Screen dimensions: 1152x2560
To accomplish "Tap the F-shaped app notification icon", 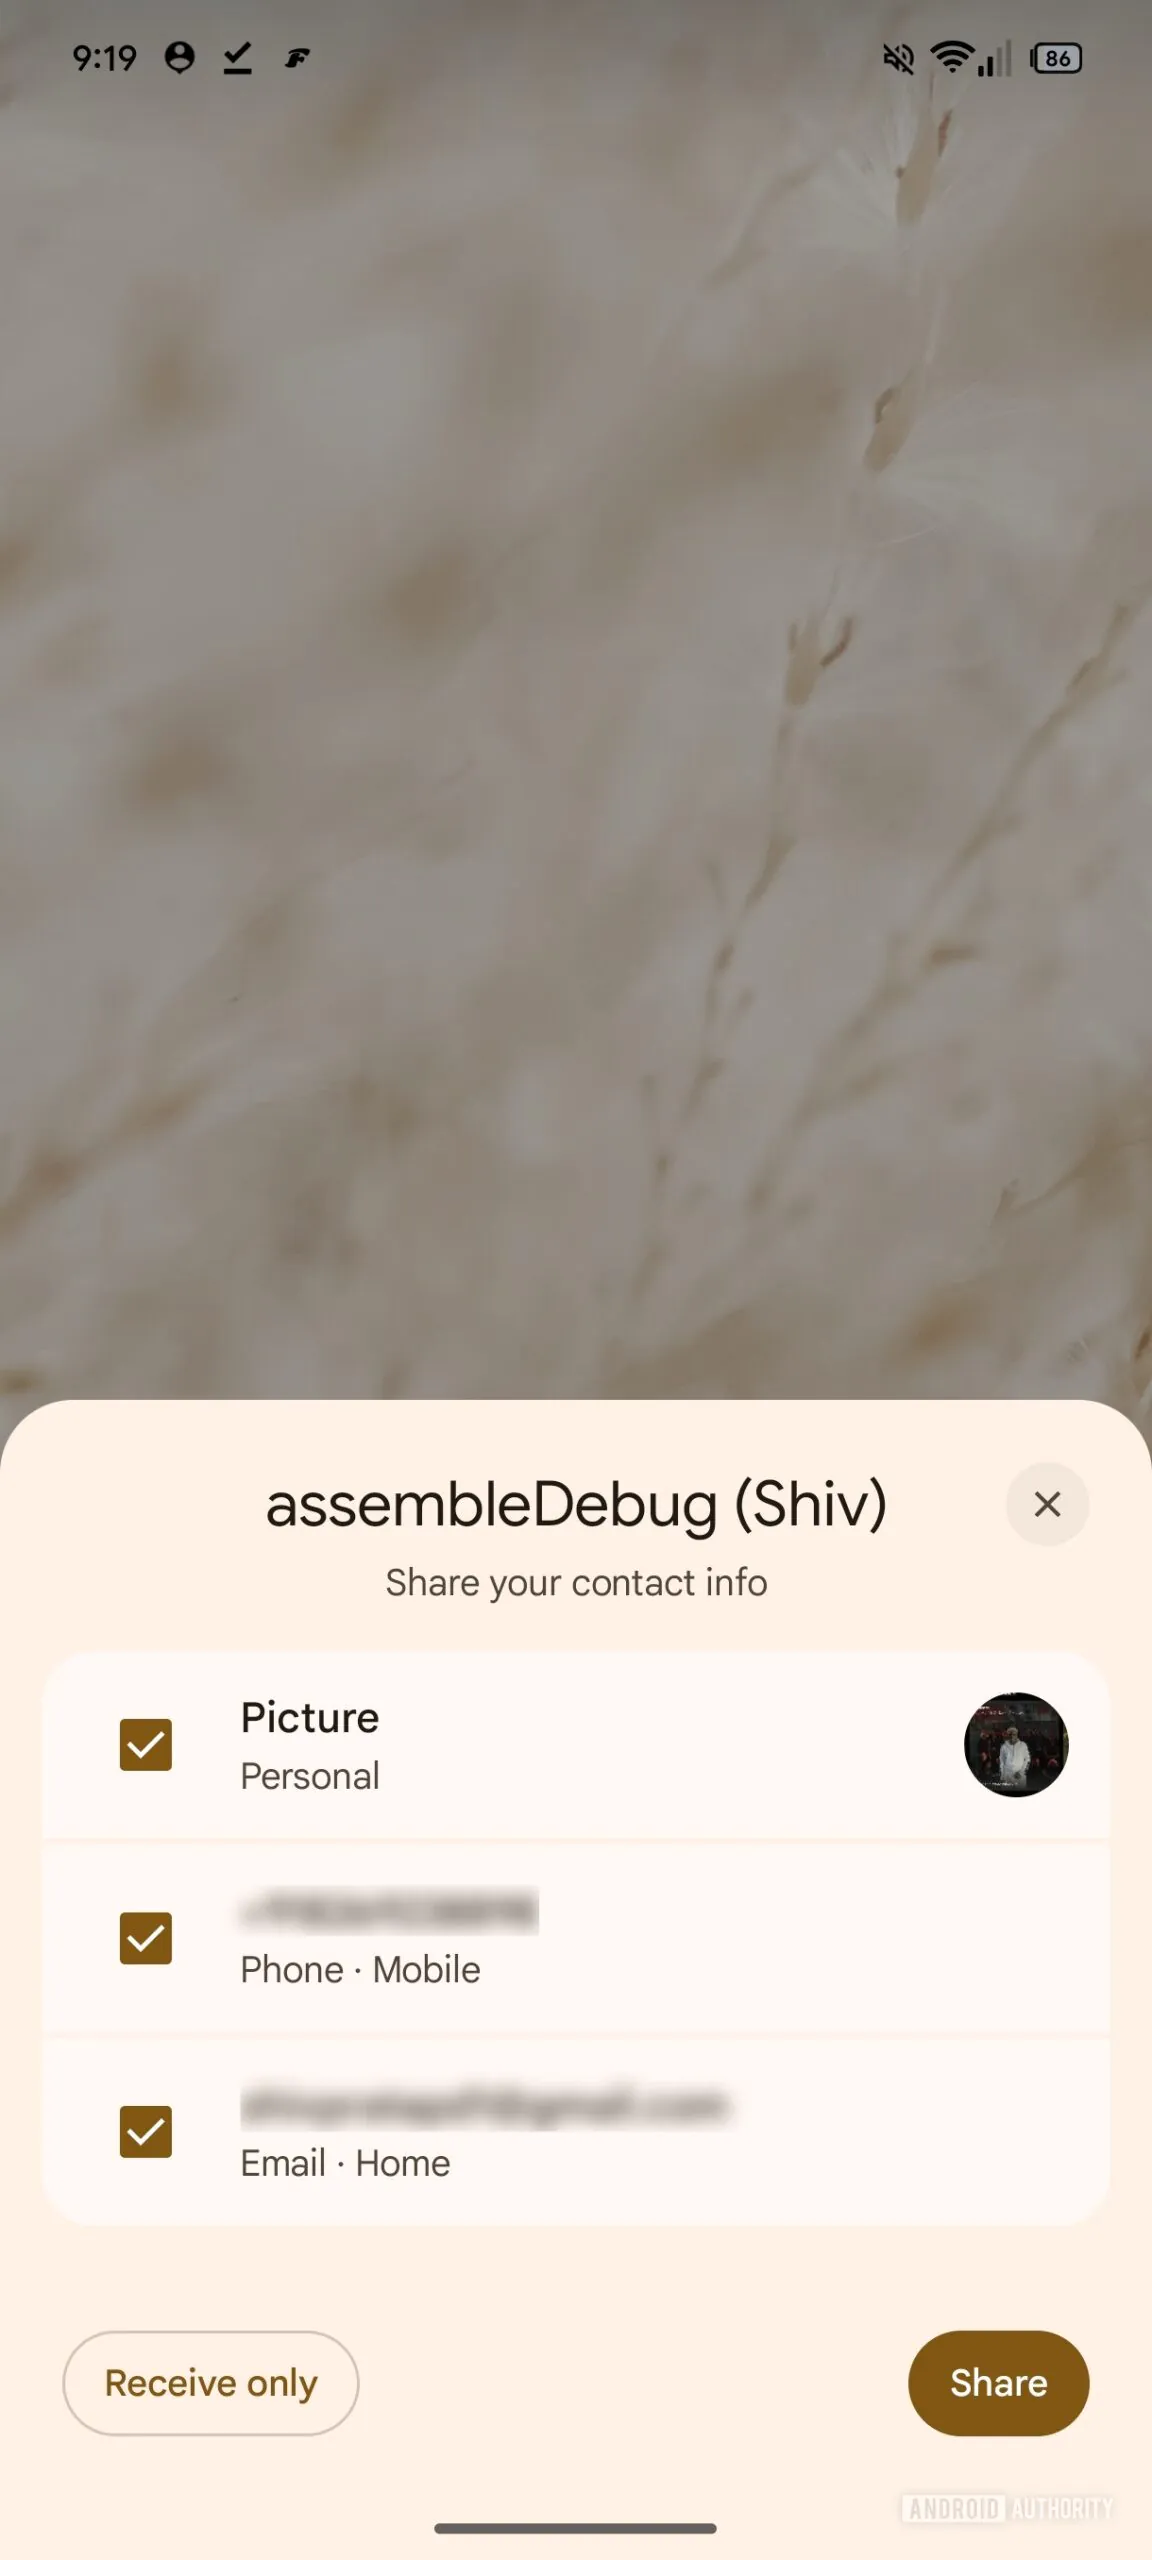I will pyautogui.click(x=297, y=59).
